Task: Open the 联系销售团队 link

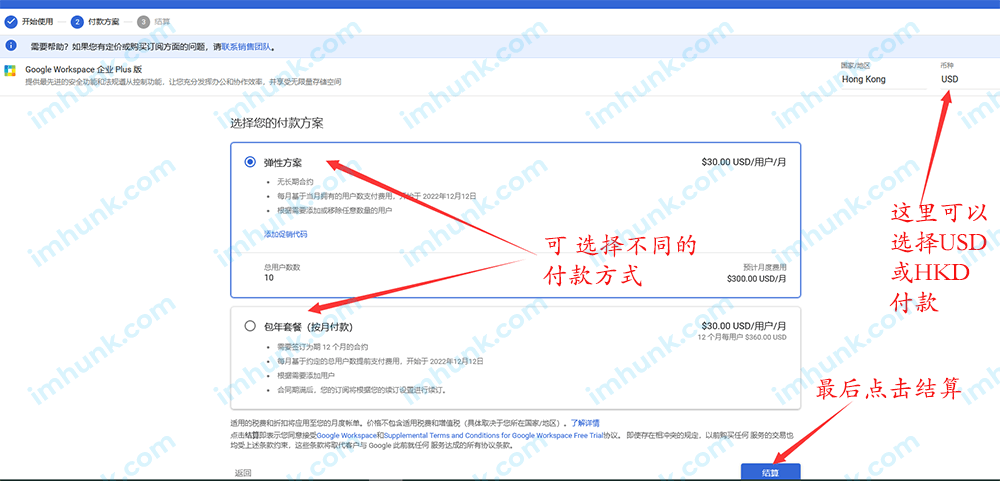Action: [x=246, y=47]
